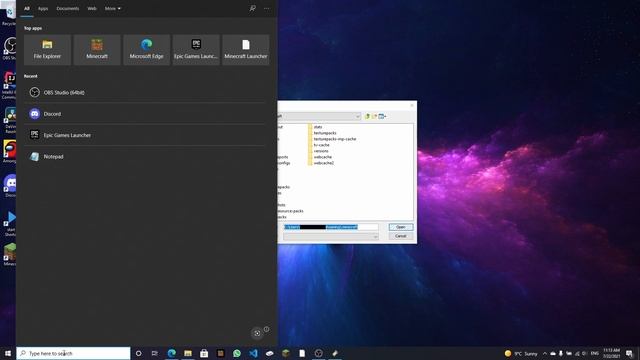Click Create New Folder icon in file dialog
Viewport: 640px width, 360px height.
[x=374, y=116]
